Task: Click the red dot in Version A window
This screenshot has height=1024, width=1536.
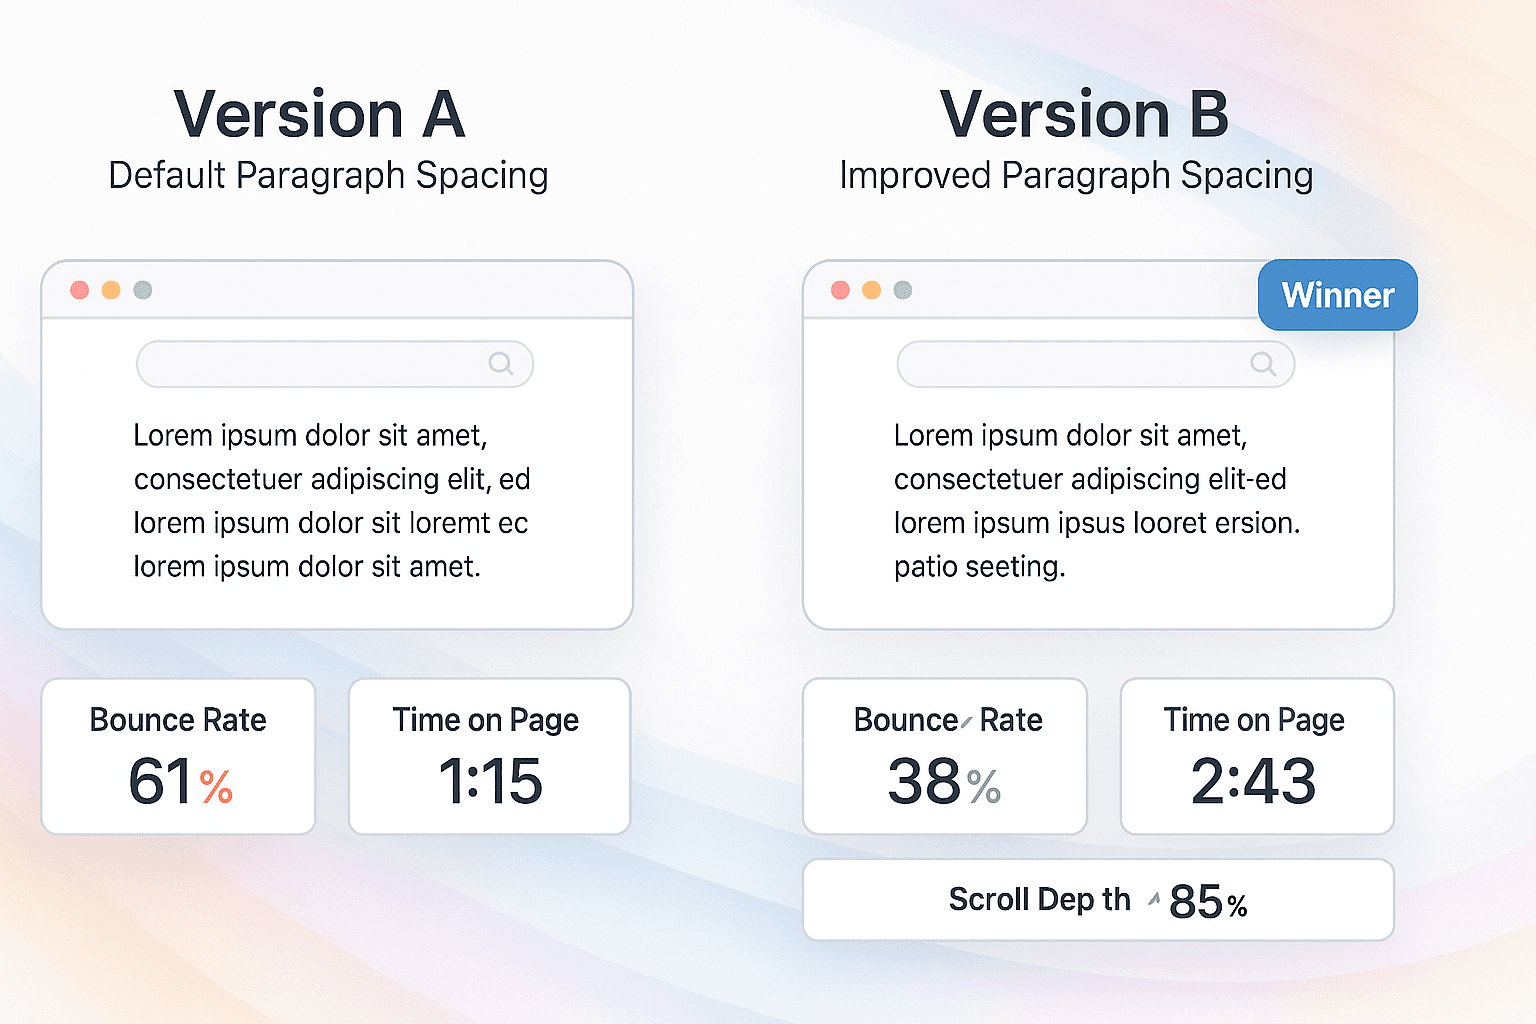Action: pos(80,290)
